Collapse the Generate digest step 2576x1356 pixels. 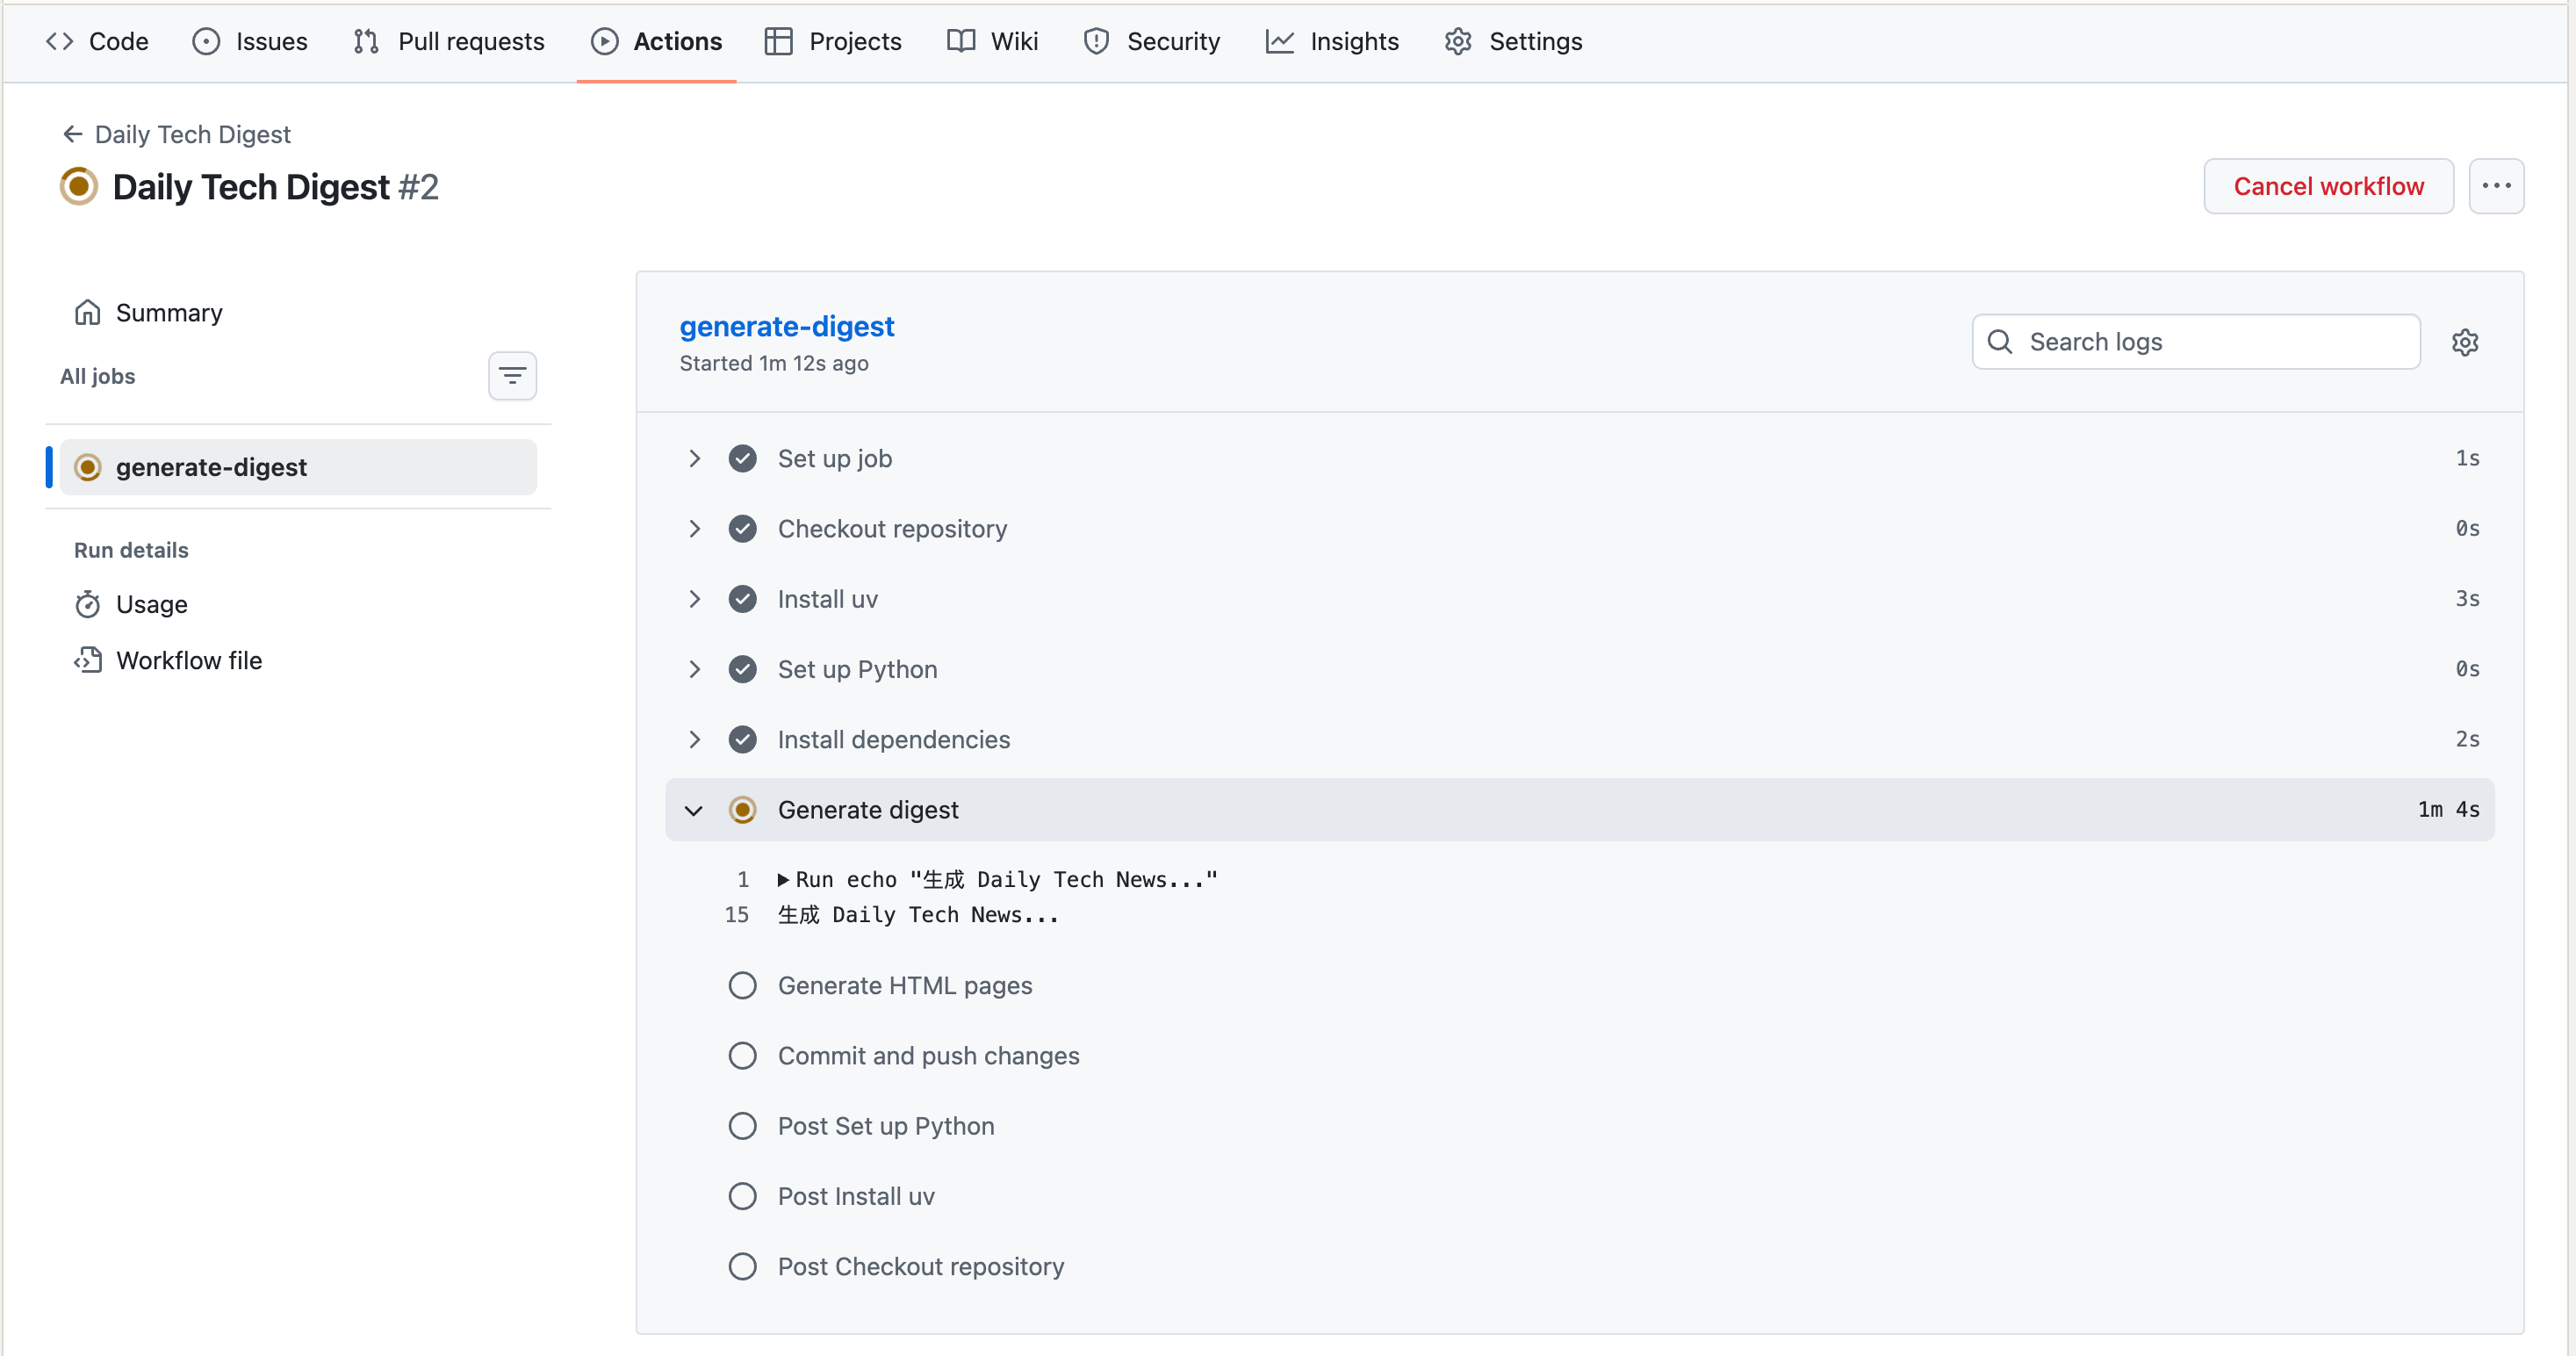pos(694,809)
